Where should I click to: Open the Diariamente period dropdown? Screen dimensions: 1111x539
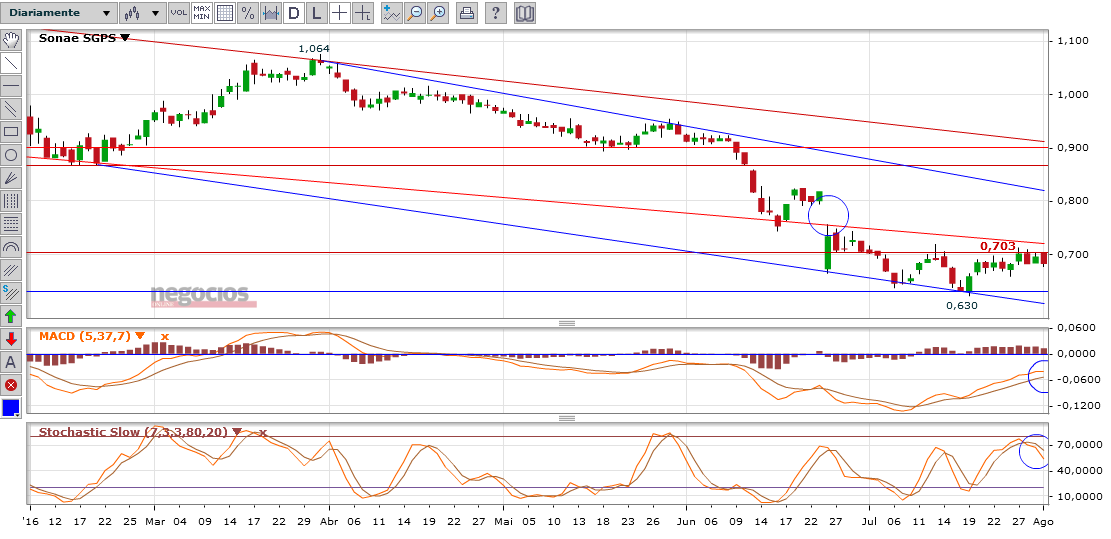59,13
